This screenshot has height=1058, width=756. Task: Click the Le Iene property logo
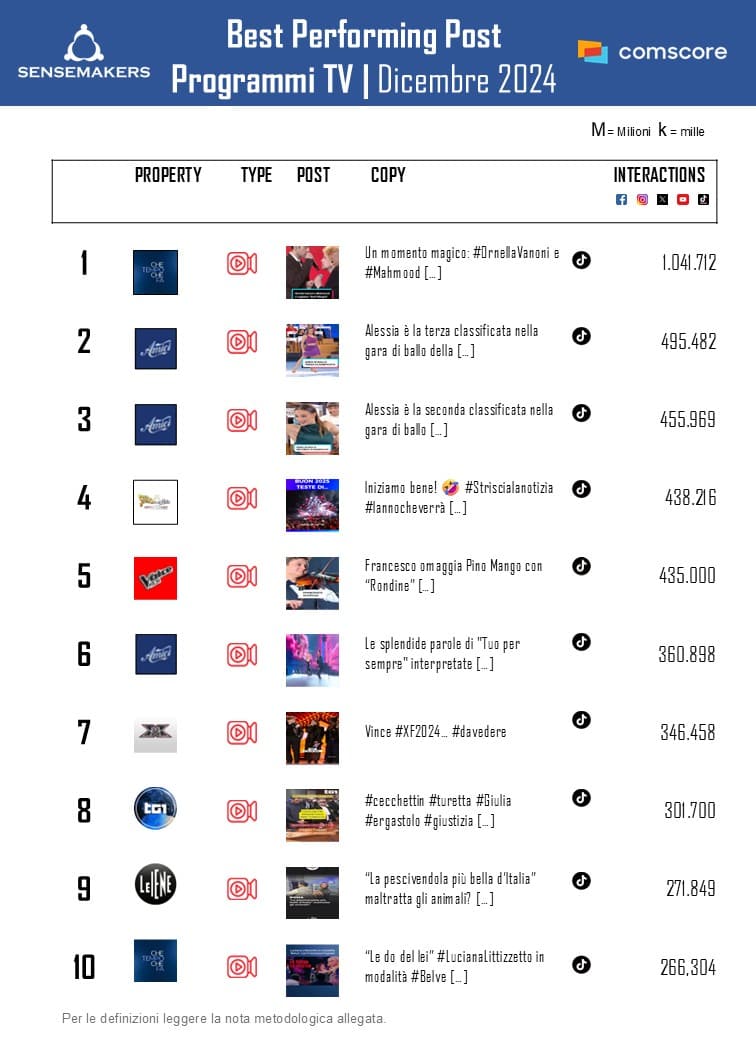point(155,884)
